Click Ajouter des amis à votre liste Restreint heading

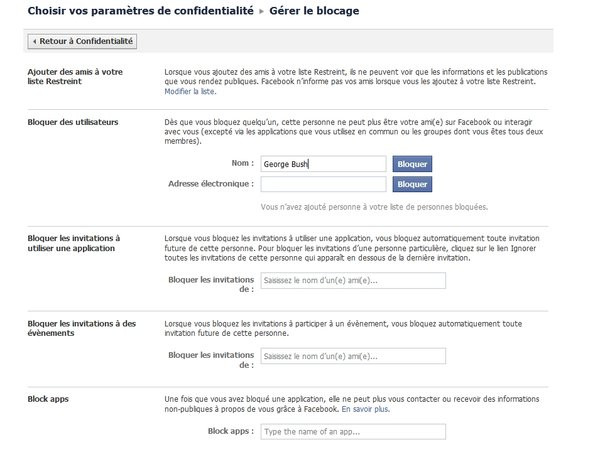pos(75,77)
